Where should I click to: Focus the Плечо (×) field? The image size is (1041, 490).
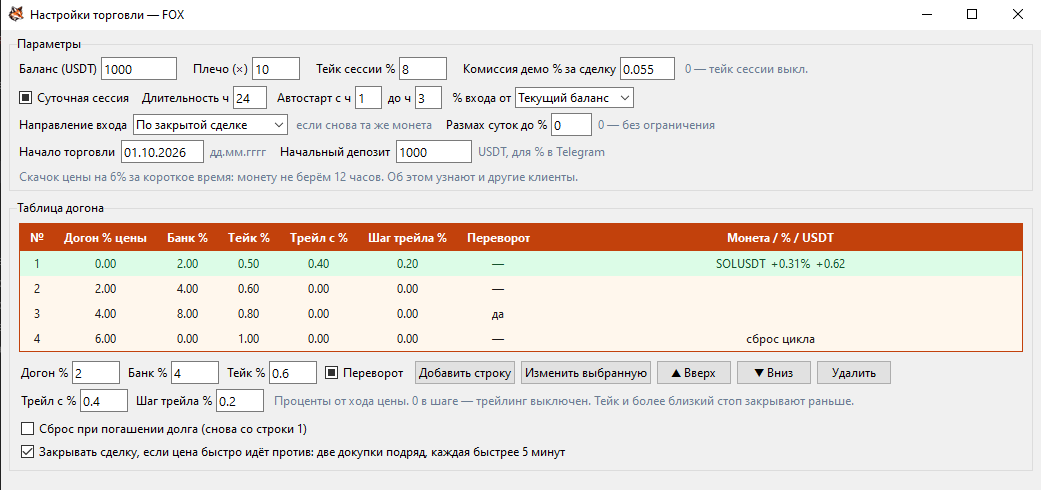tap(276, 68)
